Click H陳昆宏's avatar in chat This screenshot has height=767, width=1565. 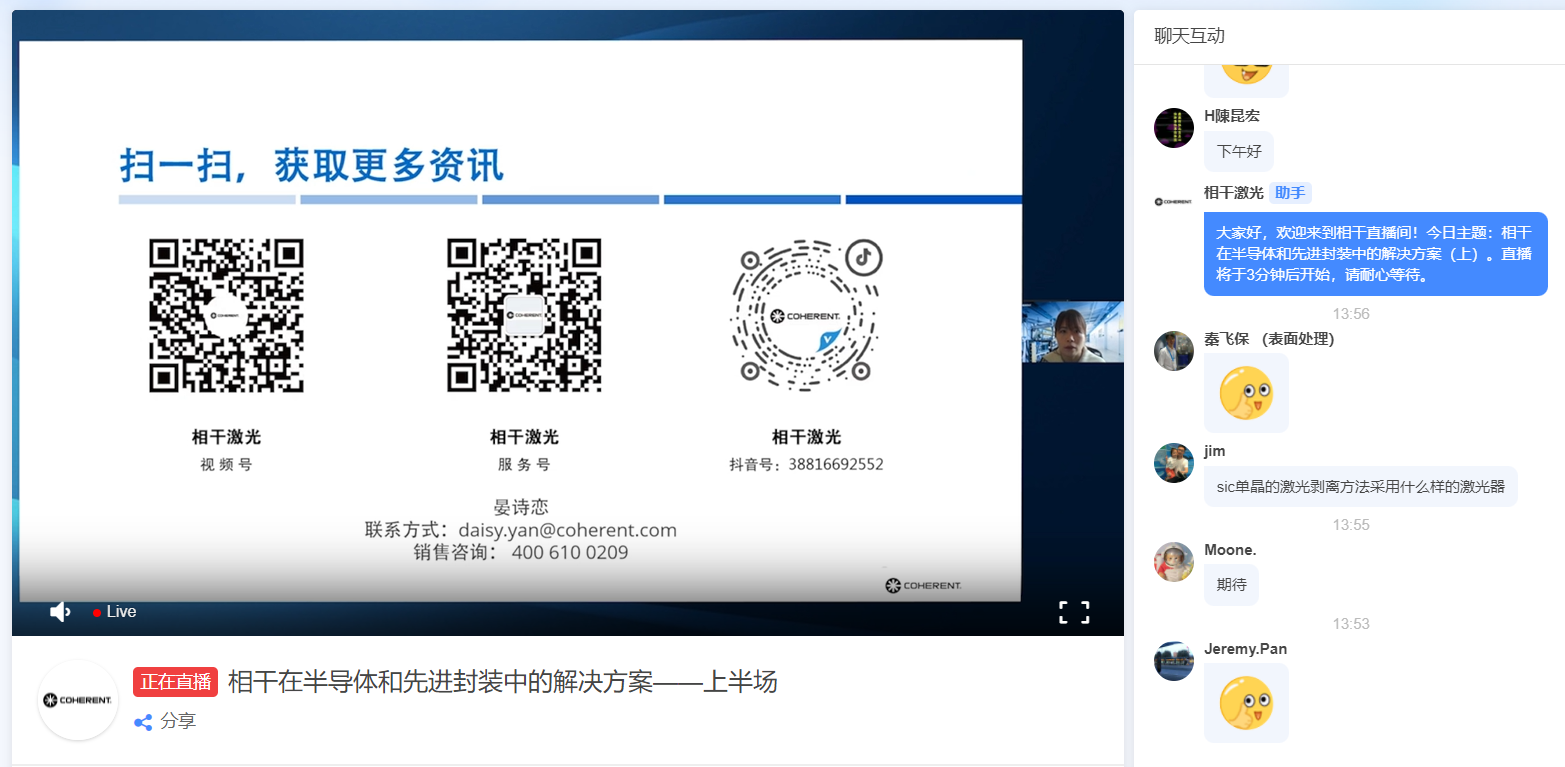(1174, 128)
